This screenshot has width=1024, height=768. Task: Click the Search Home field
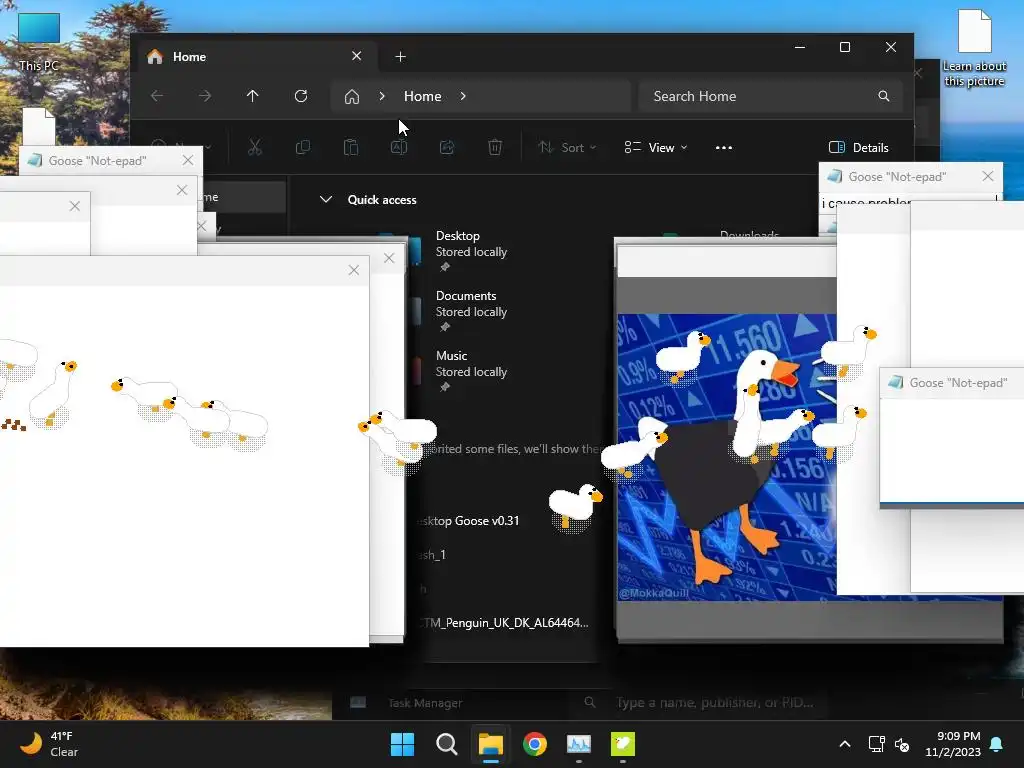pyautogui.click(x=771, y=96)
